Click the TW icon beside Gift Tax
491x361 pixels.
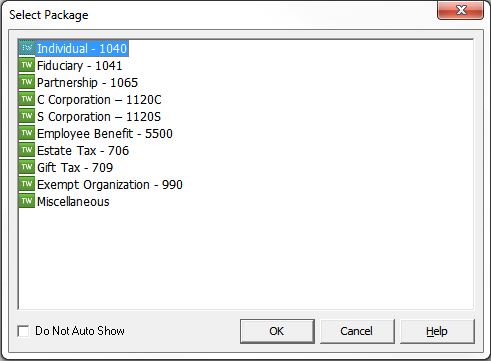pyautogui.click(x=27, y=167)
